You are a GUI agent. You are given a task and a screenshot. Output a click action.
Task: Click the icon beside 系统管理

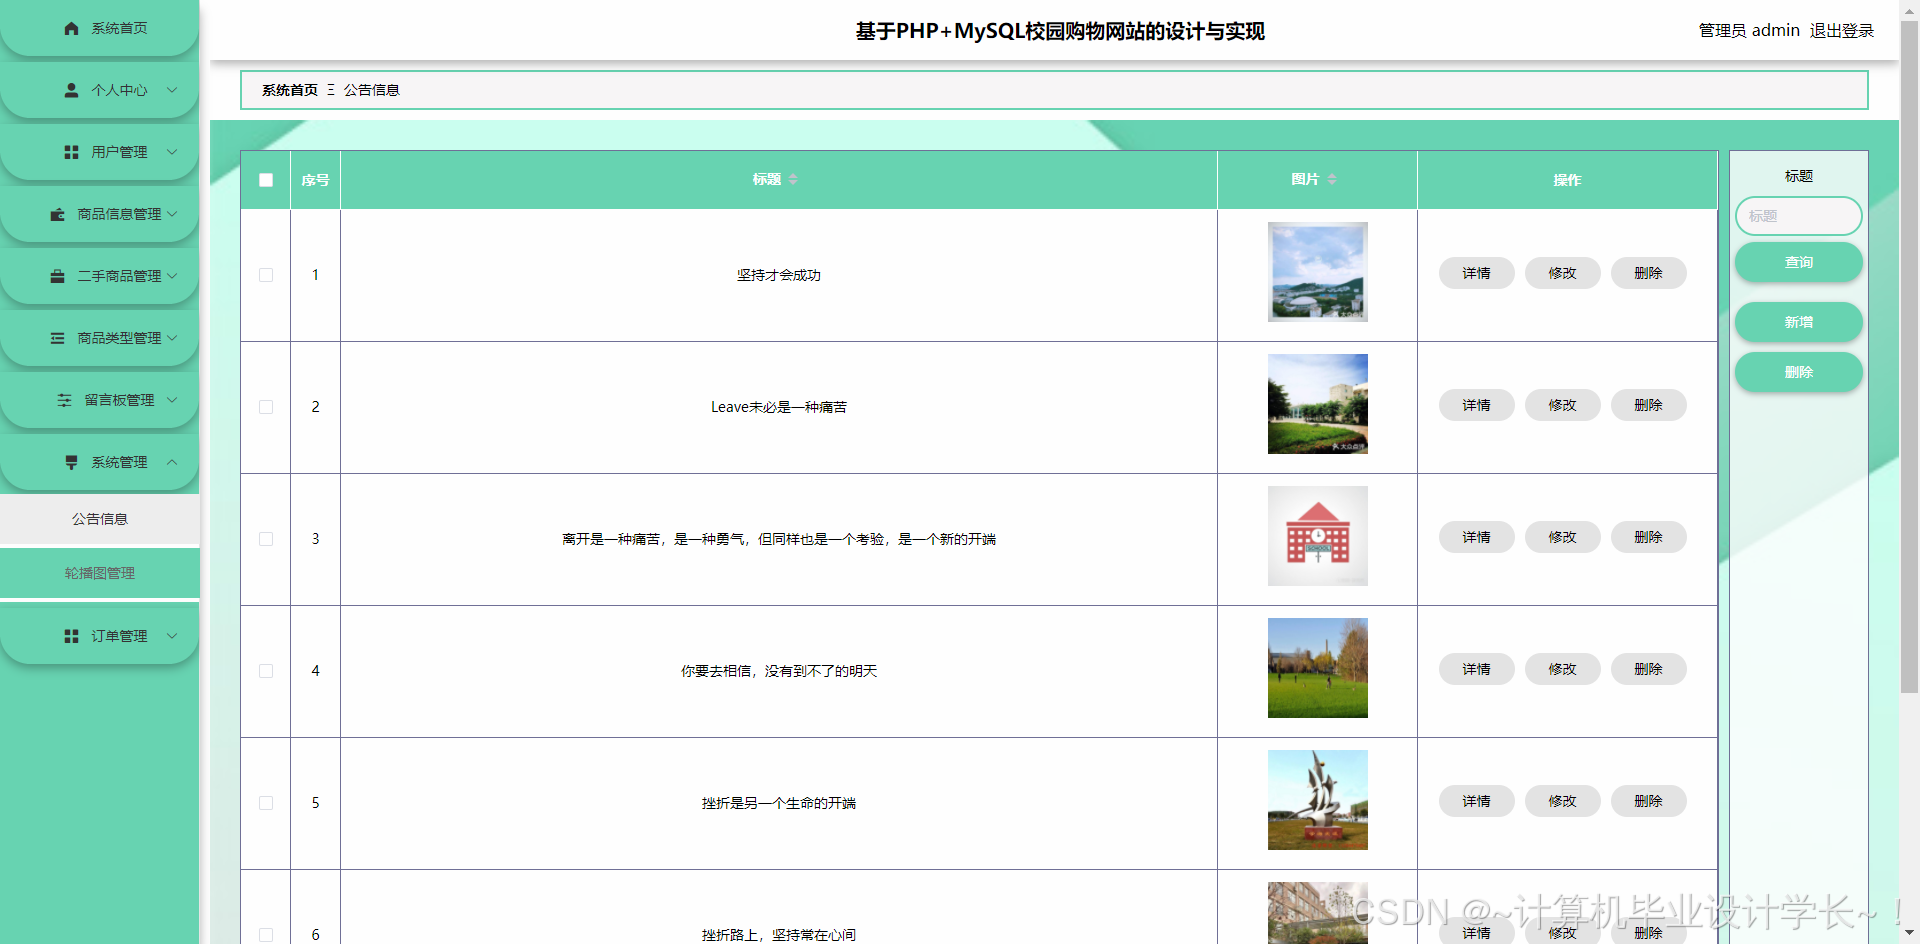71,462
